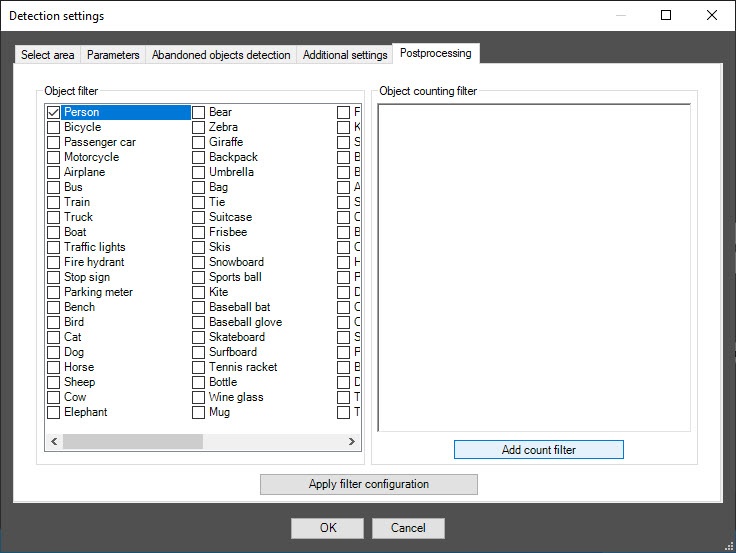Click the Cancel button
This screenshot has width=736, height=553.
pyautogui.click(x=408, y=528)
